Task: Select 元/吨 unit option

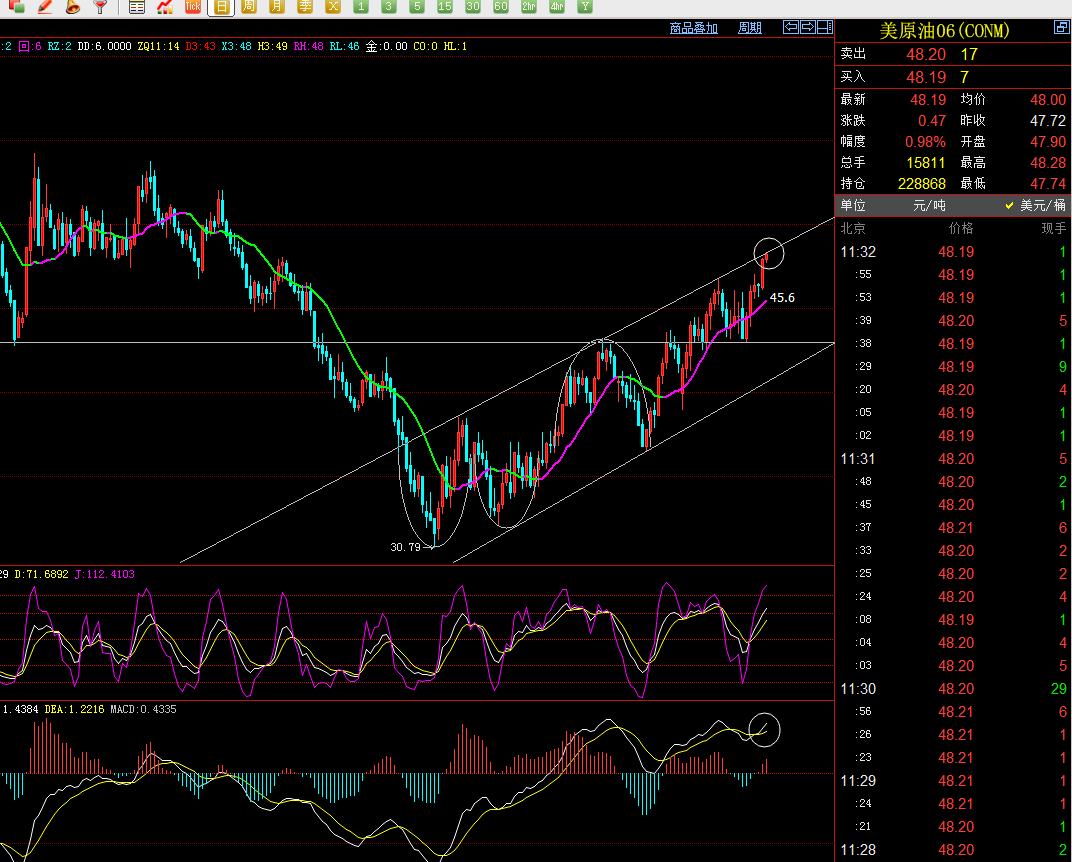Action: tap(929, 205)
